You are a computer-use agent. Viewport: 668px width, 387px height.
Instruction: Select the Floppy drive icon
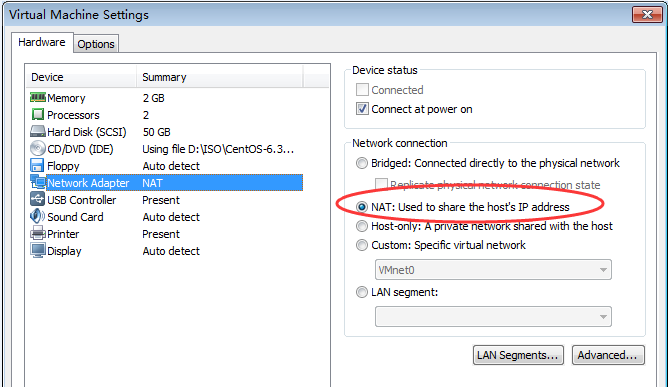[37, 165]
